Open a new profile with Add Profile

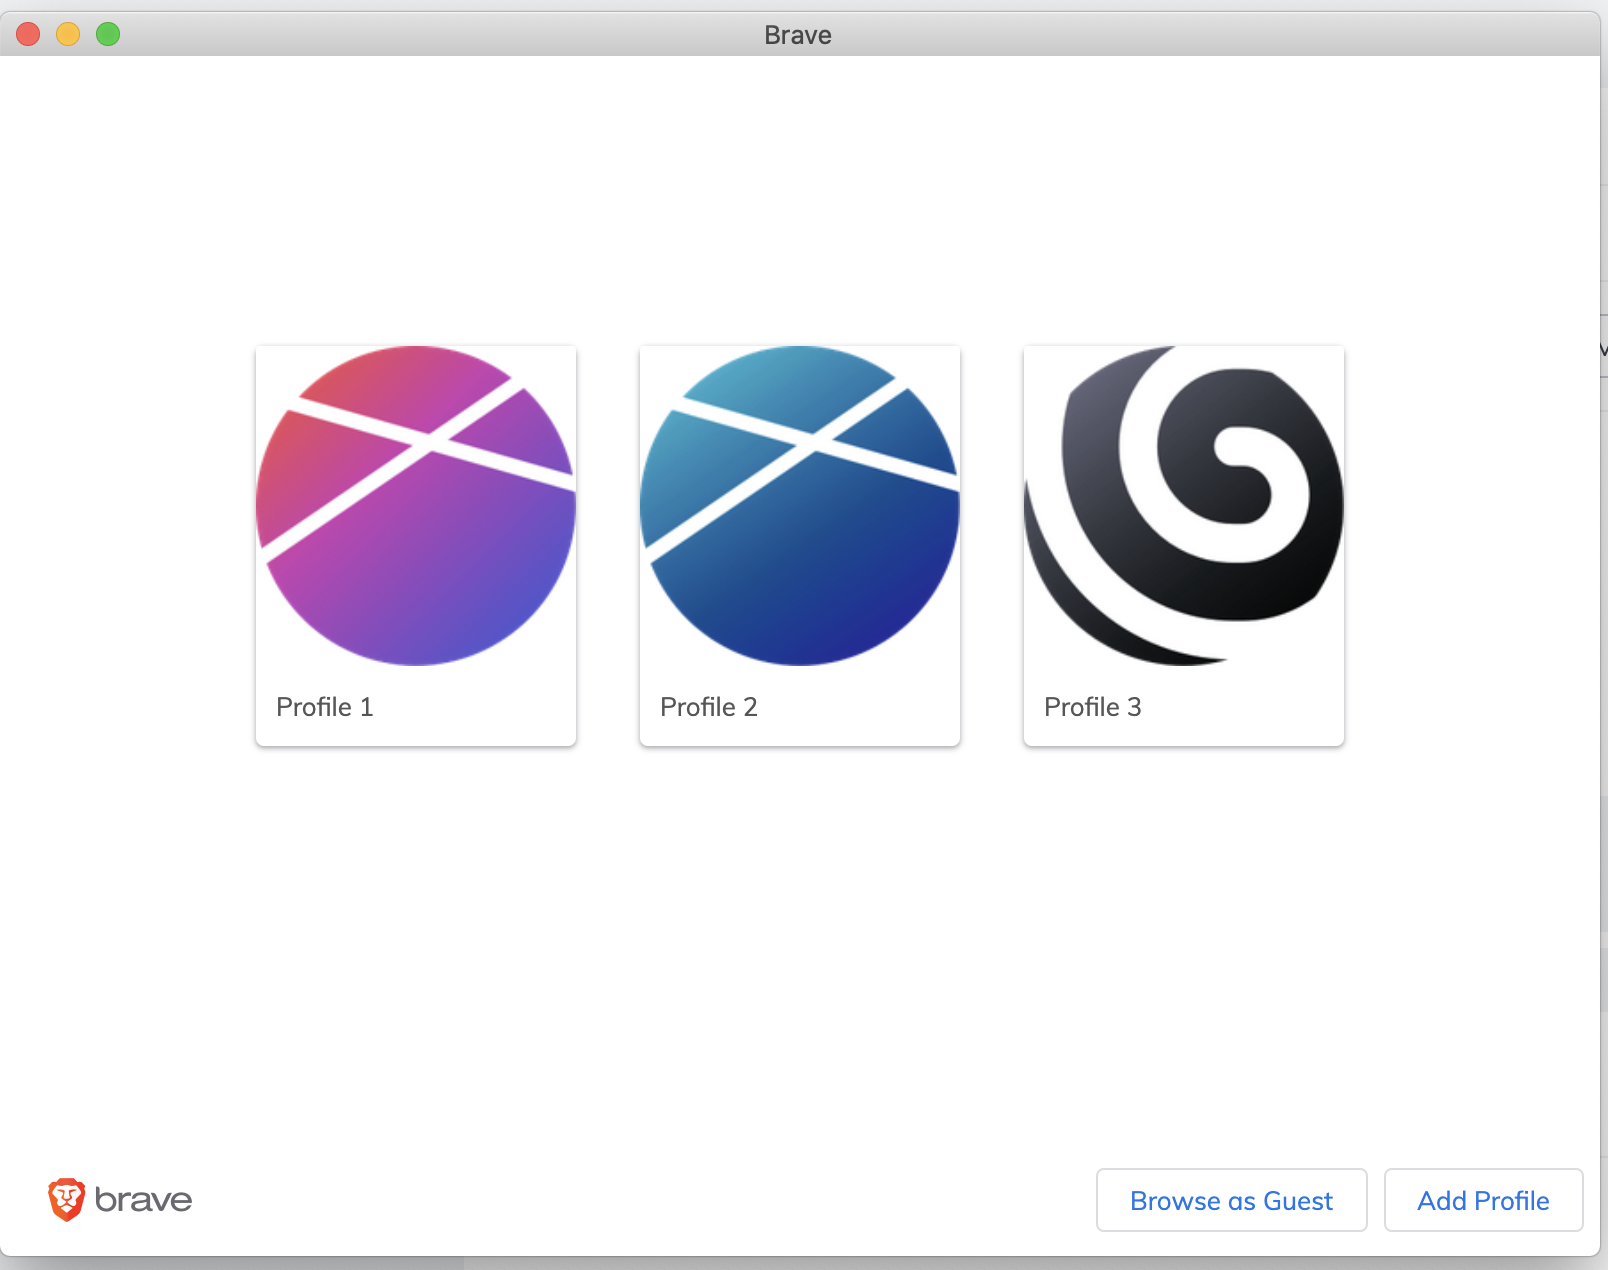click(x=1483, y=1200)
